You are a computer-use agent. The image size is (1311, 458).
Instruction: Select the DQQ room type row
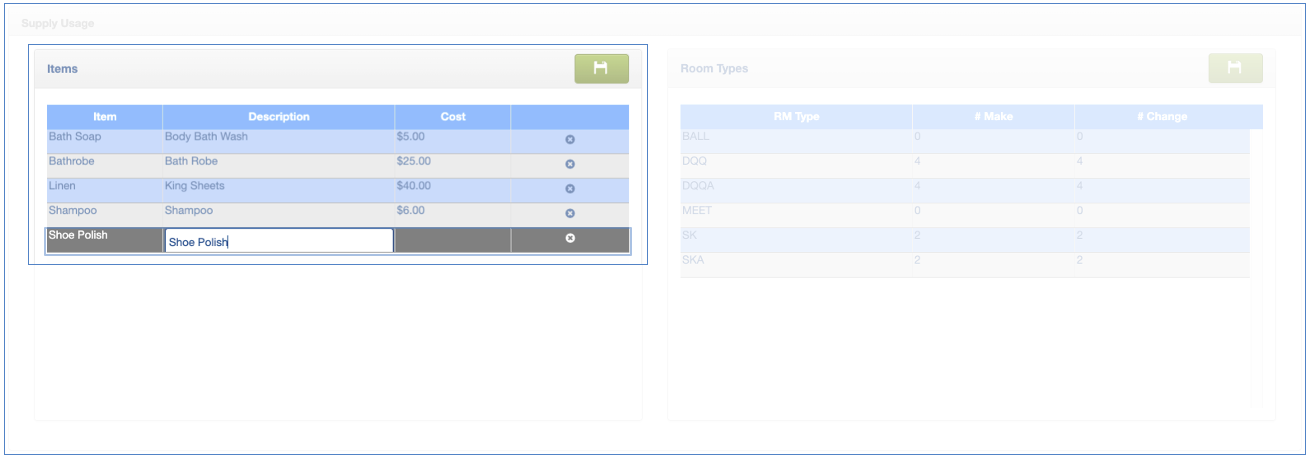[796, 161]
